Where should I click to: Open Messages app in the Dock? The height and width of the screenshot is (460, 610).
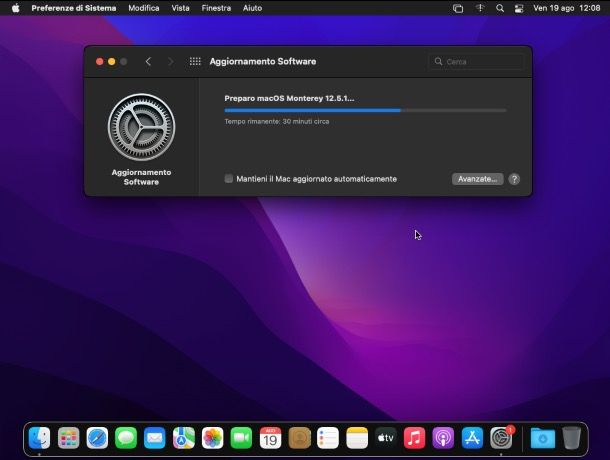126,438
